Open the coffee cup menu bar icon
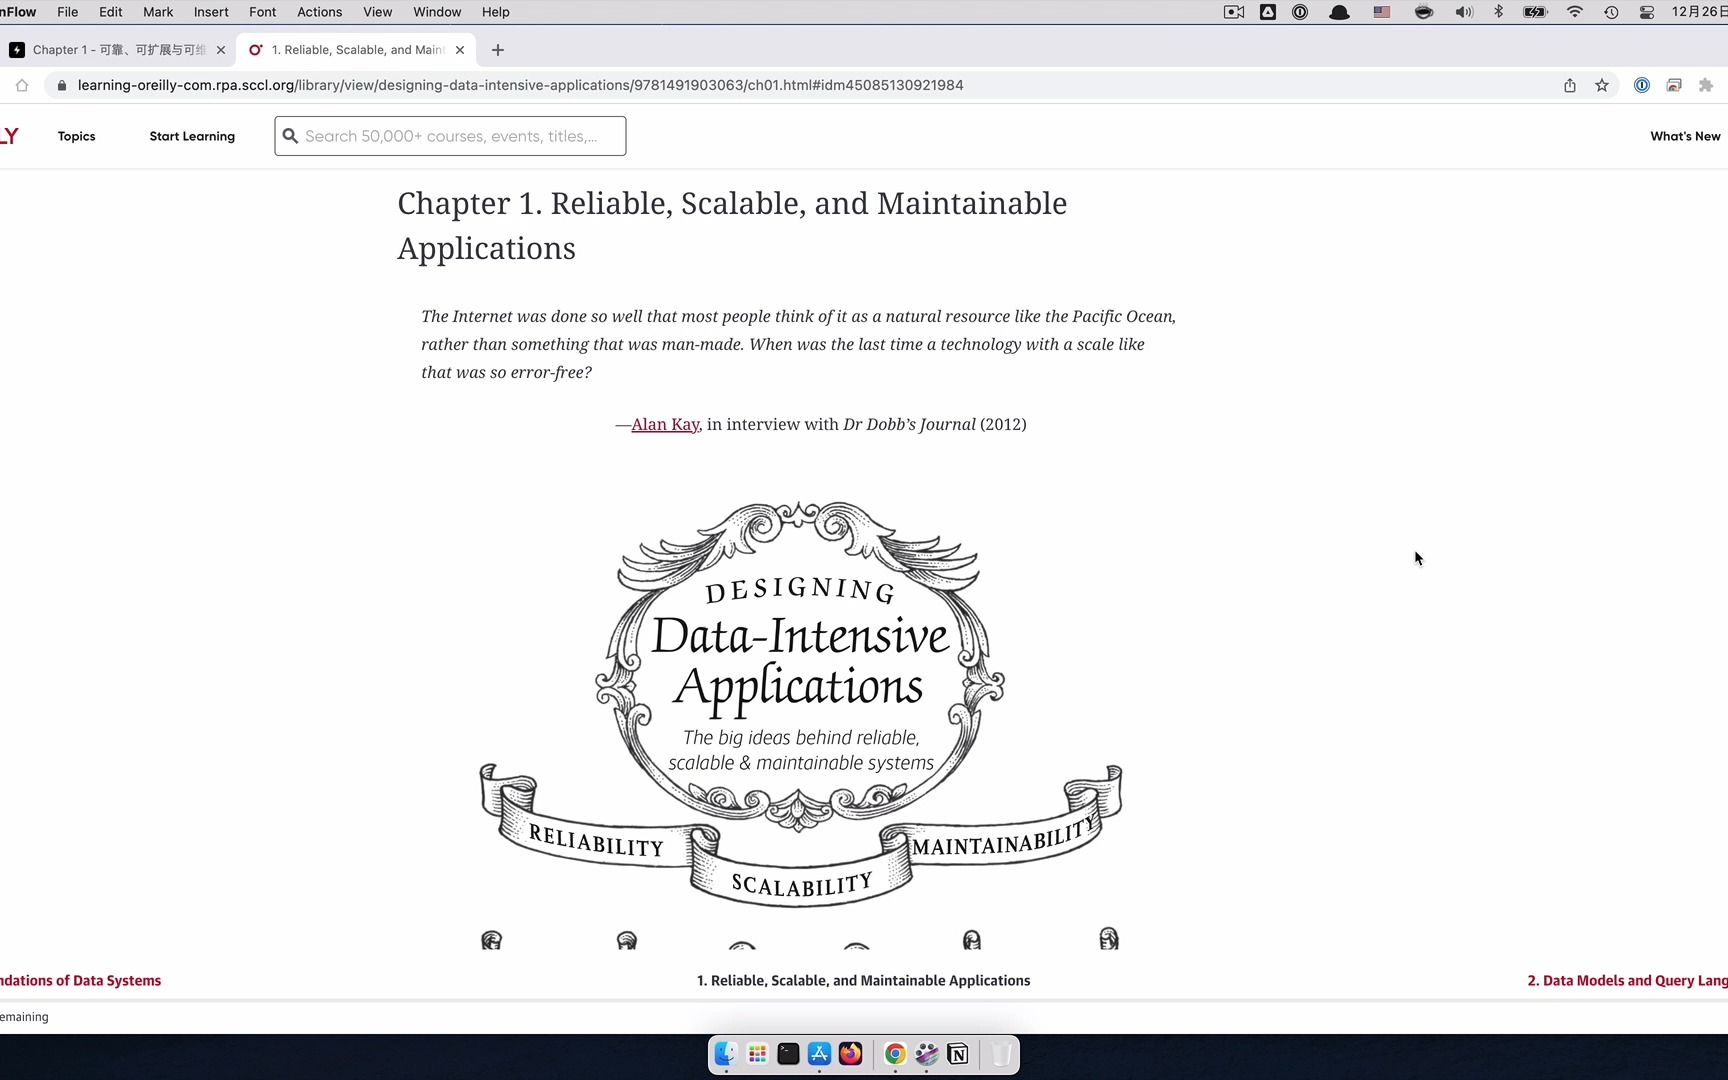The width and height of the screenshot is (1728, 1080). (x=1424, y=12)
